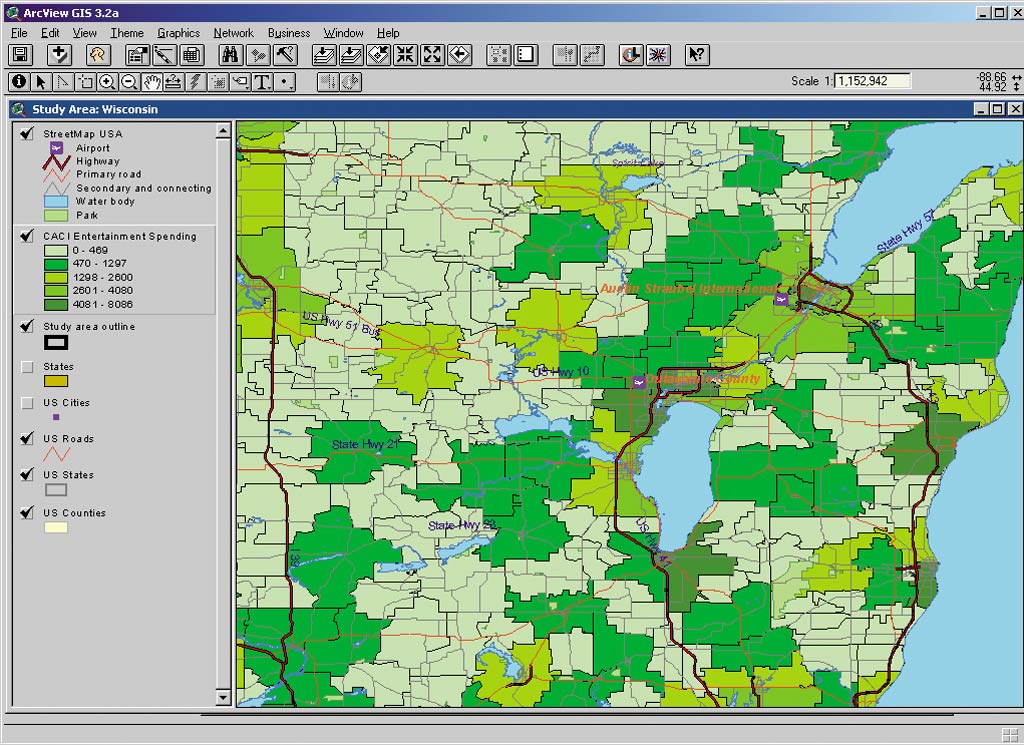Click the Airport legend symbol
Viewport: 1024px width, 745px height.
click(56, 148)
